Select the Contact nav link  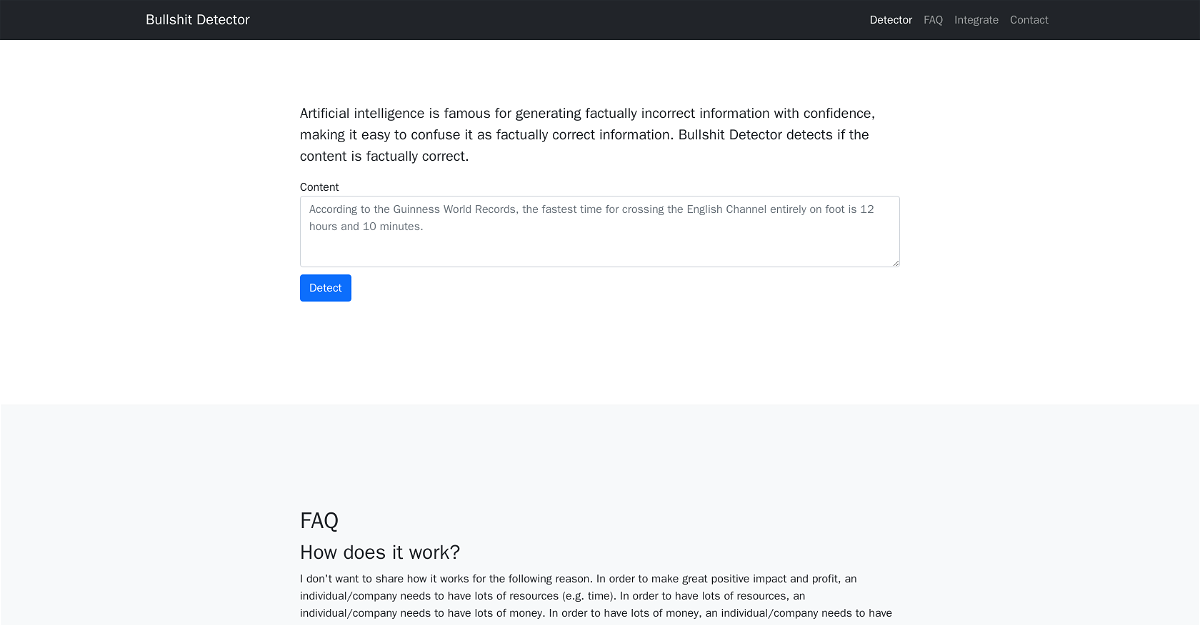pos(1029,20)
